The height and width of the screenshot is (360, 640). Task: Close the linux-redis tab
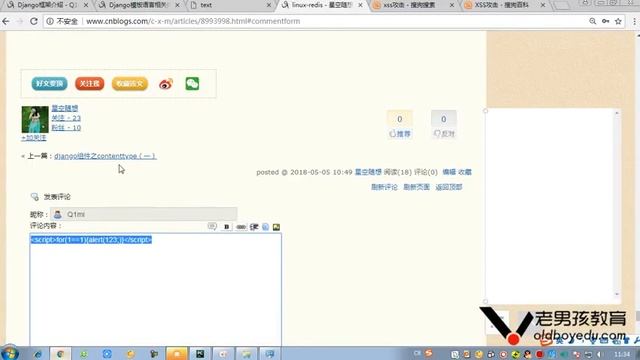tap(360, 5)
